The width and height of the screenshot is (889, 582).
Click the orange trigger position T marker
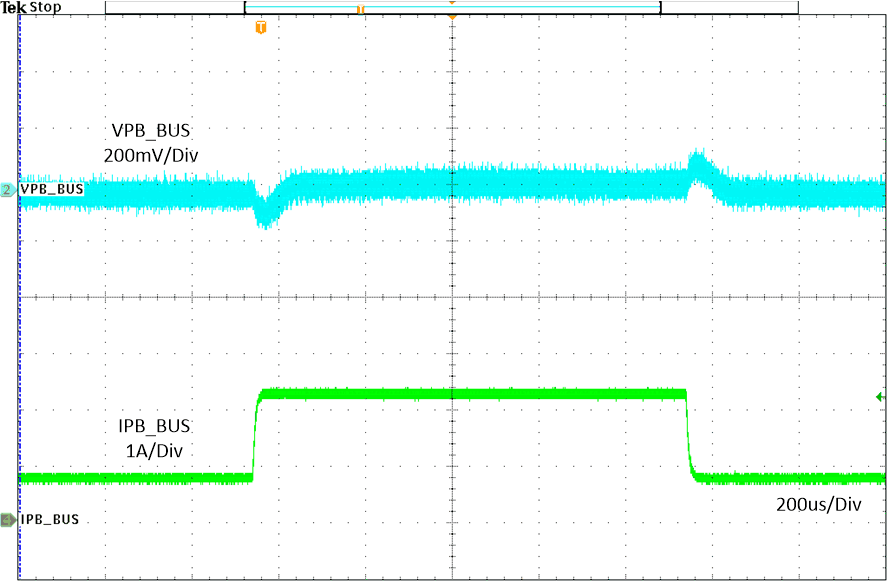pyautogui.click(x=259, y=28)
